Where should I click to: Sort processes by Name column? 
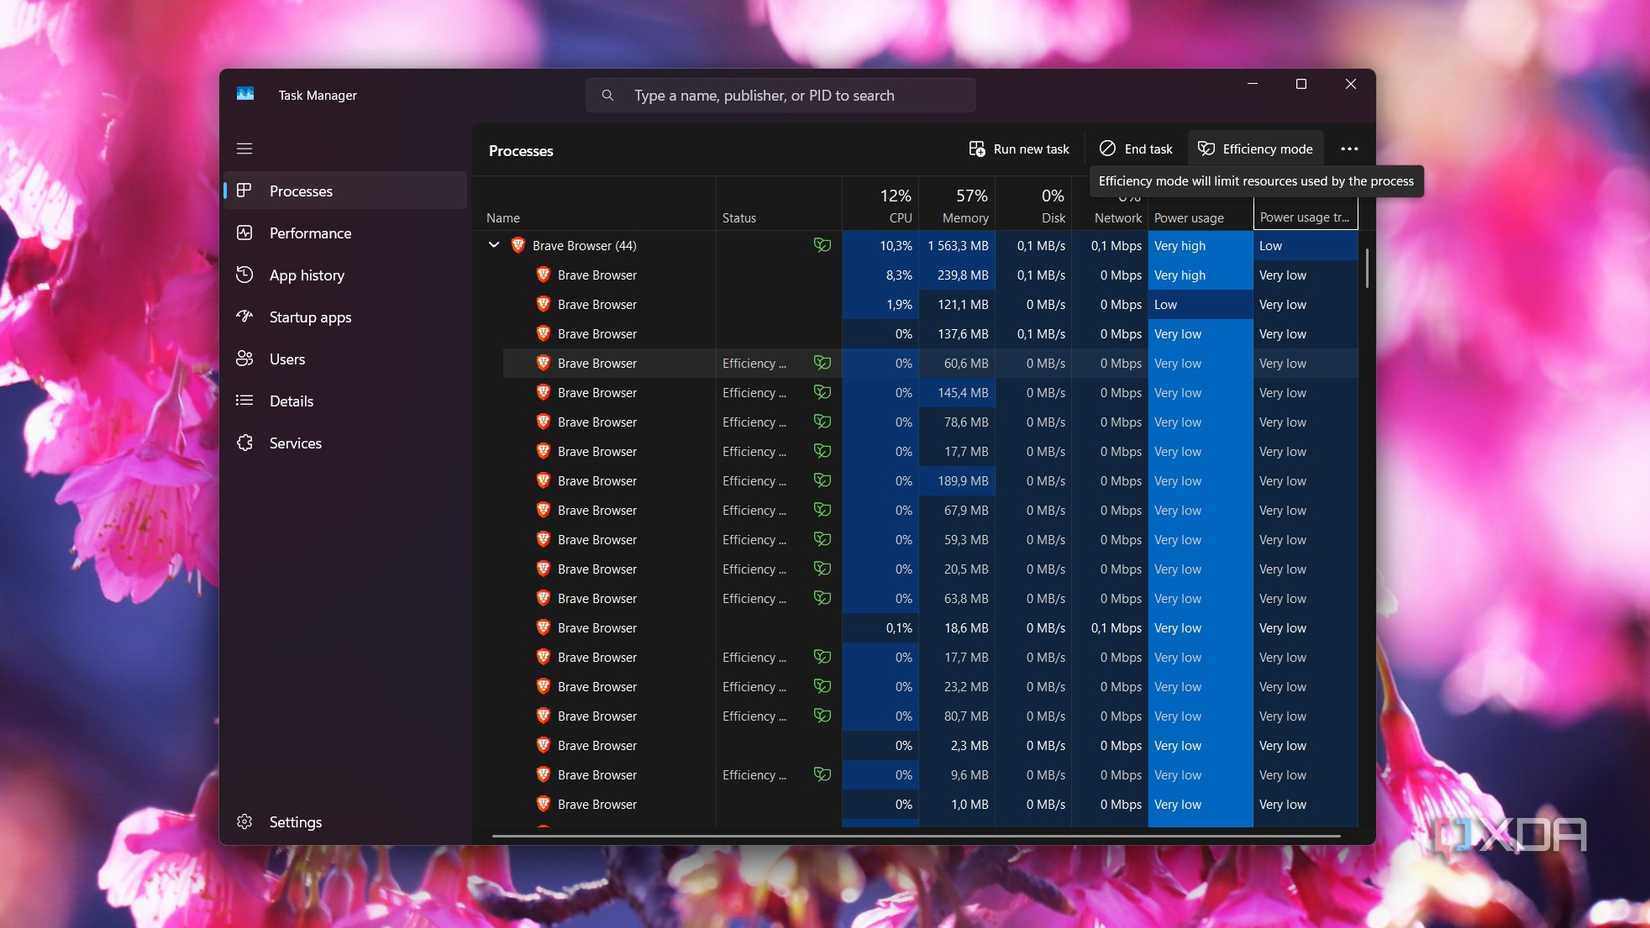(x=597, y=205)
